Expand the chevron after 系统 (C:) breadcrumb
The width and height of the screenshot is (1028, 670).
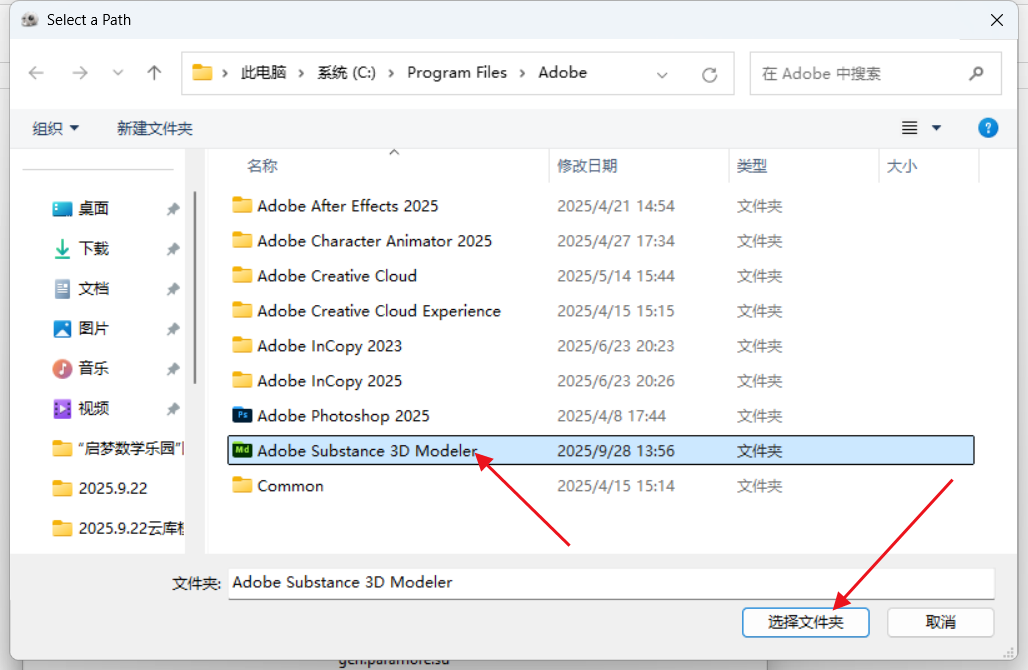391,73
